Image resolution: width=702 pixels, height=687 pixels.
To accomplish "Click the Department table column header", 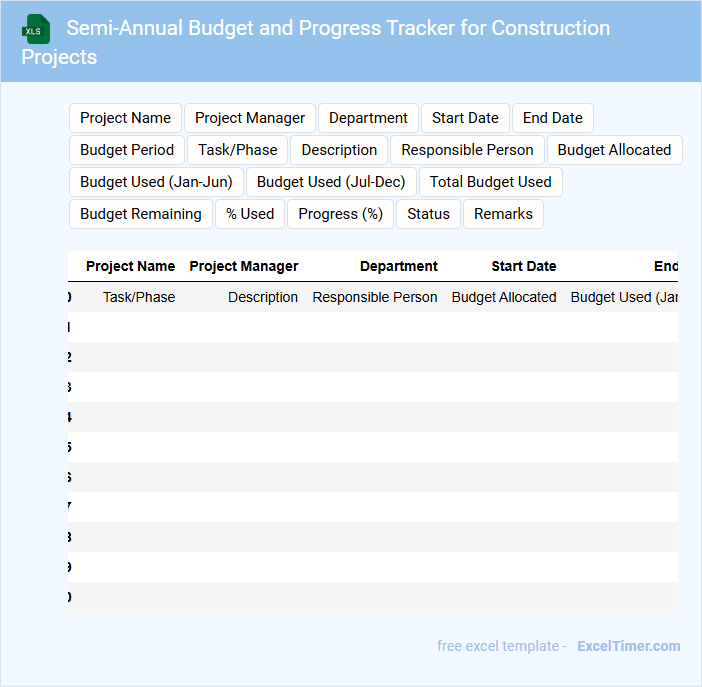I will tap(398, 266).
